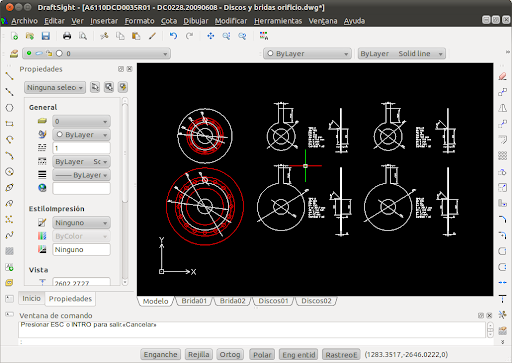The height and width of the screenshot is (363, 512).
Task: Click the linetype scale field showing 1
Action: tap(81, 148)
